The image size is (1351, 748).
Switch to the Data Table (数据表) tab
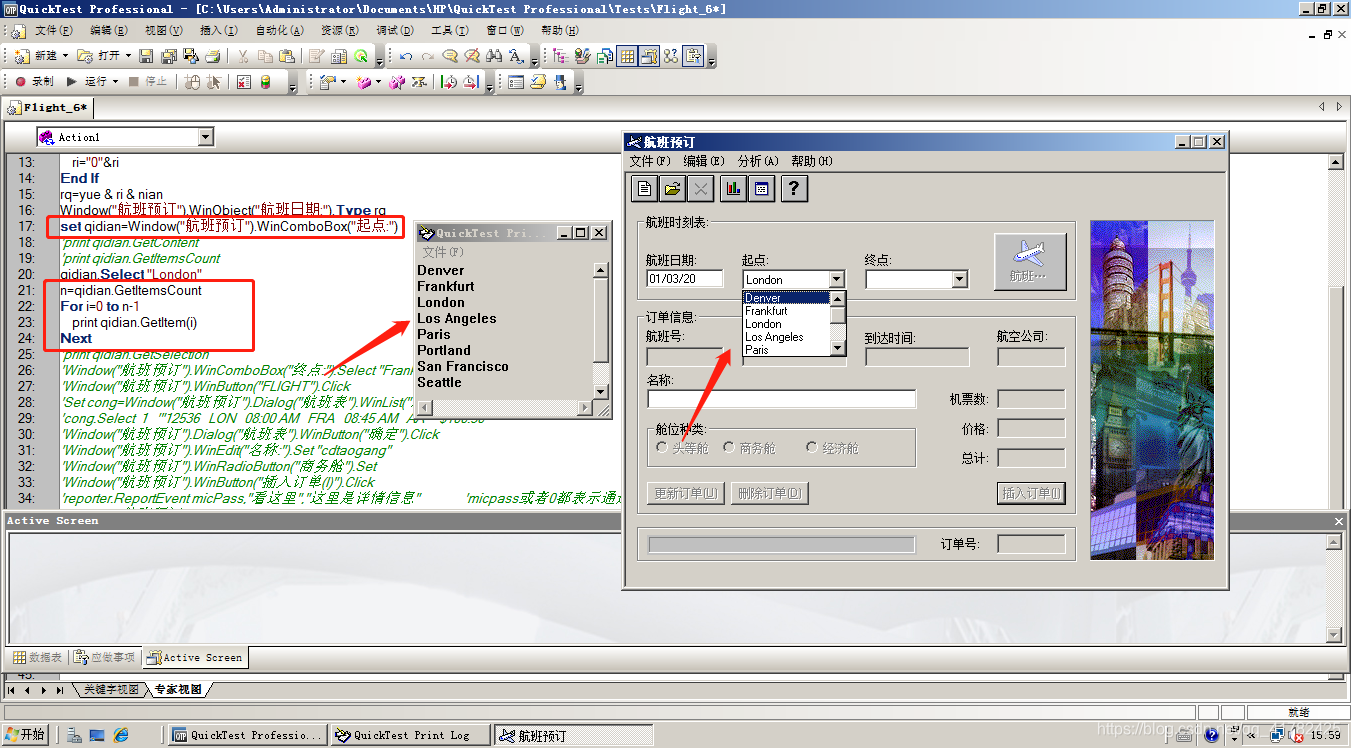pyautogui.click(x=37, y=657)
